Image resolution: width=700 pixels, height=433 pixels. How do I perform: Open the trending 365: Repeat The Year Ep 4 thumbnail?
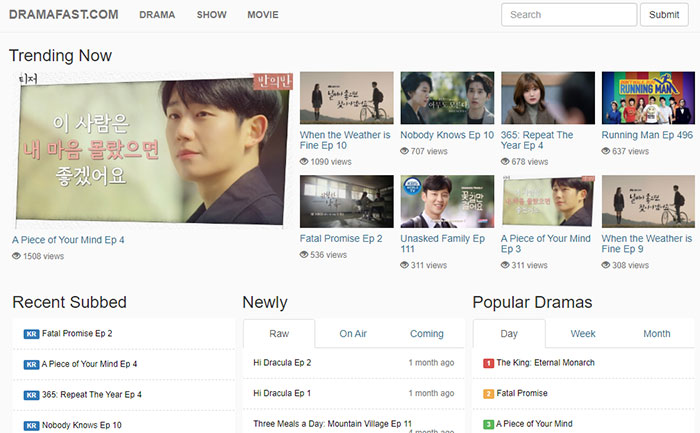[x=548, y=98]
